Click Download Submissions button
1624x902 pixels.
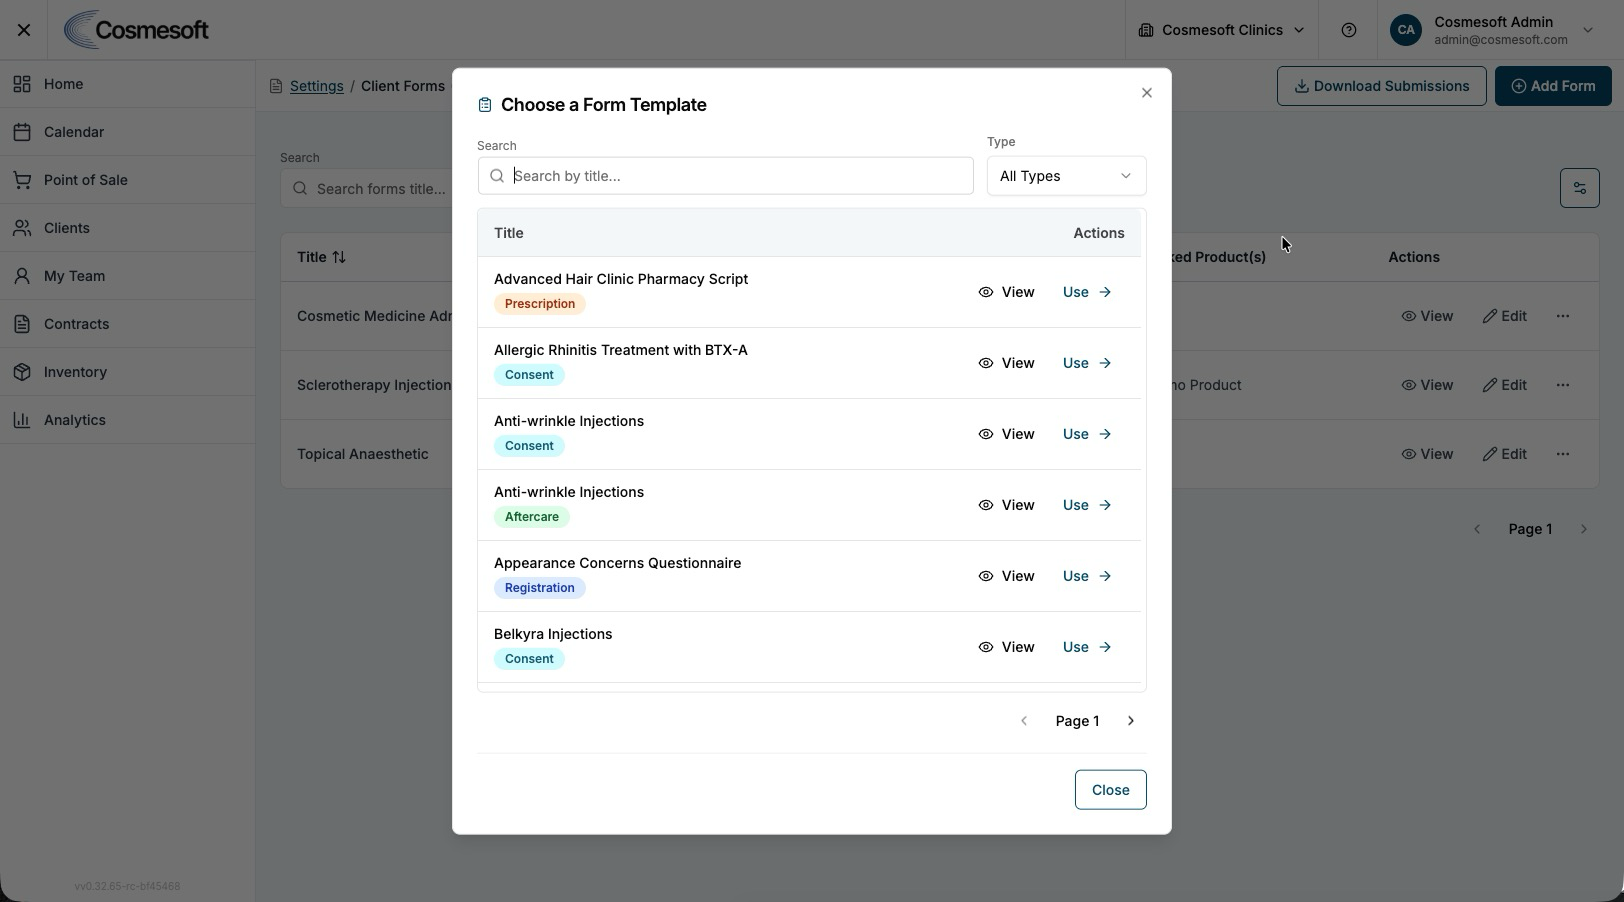(1381, 86)
